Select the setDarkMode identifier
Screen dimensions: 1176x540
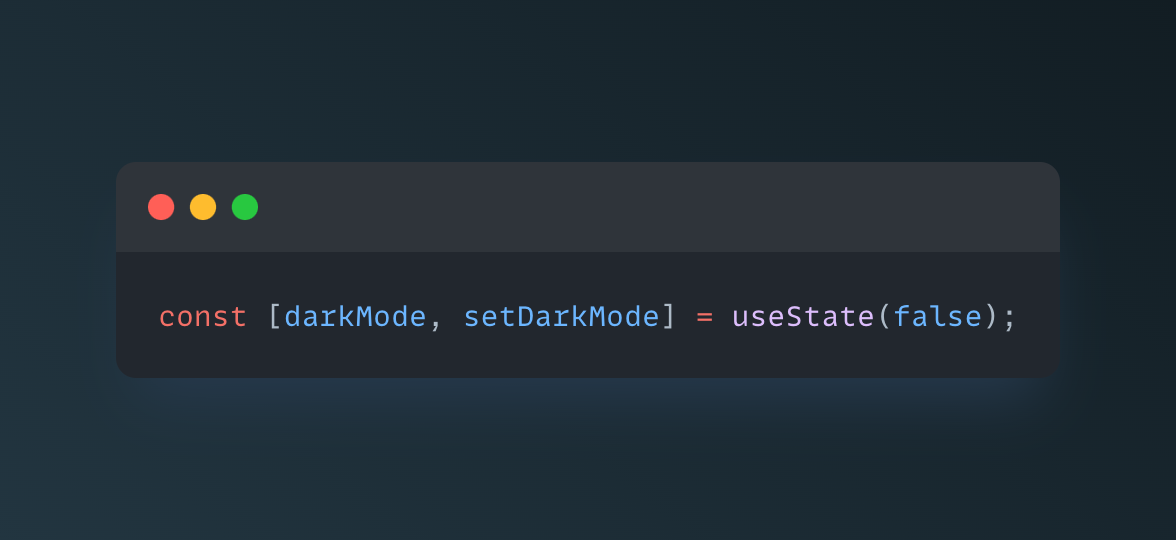pos(562,317)
